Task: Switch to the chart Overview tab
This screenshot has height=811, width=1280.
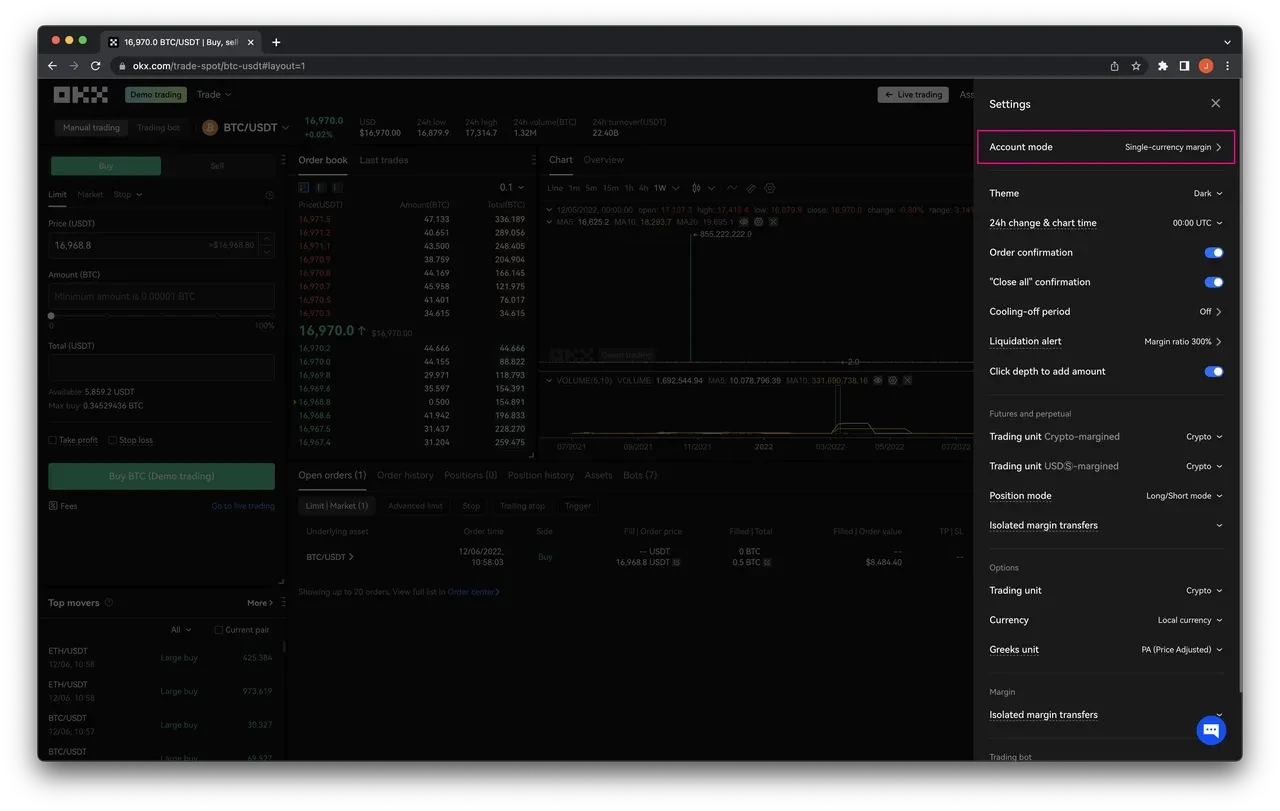Action: (603, 160)
